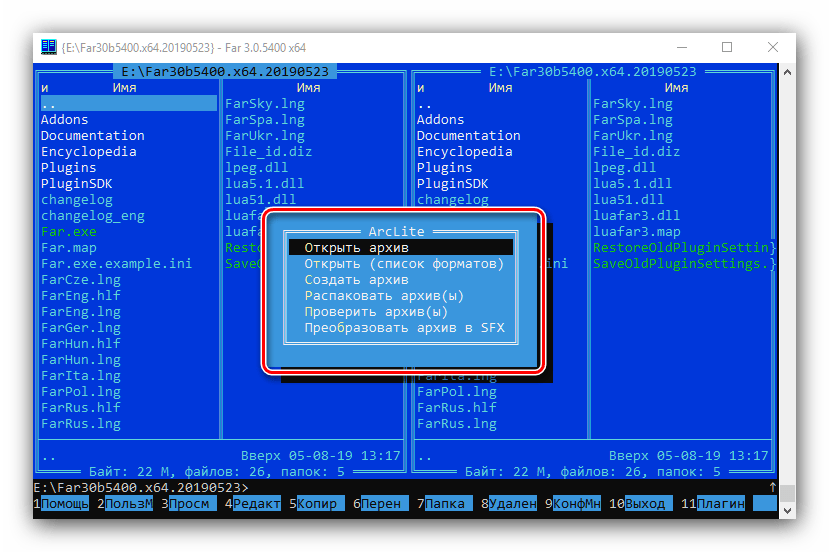Select FarRus.lng in left panel
829x552 pixels.
click(x=81, y=424)
